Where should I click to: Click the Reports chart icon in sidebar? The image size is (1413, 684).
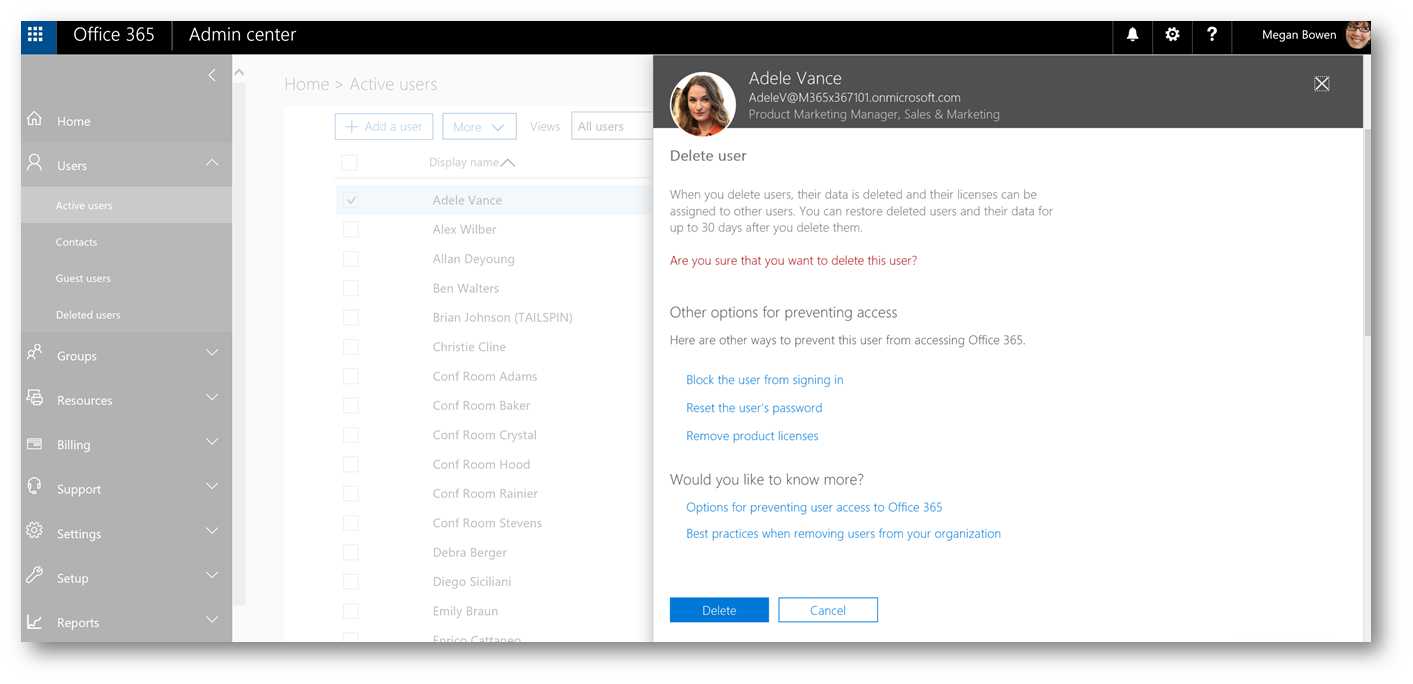coord(35,621)
